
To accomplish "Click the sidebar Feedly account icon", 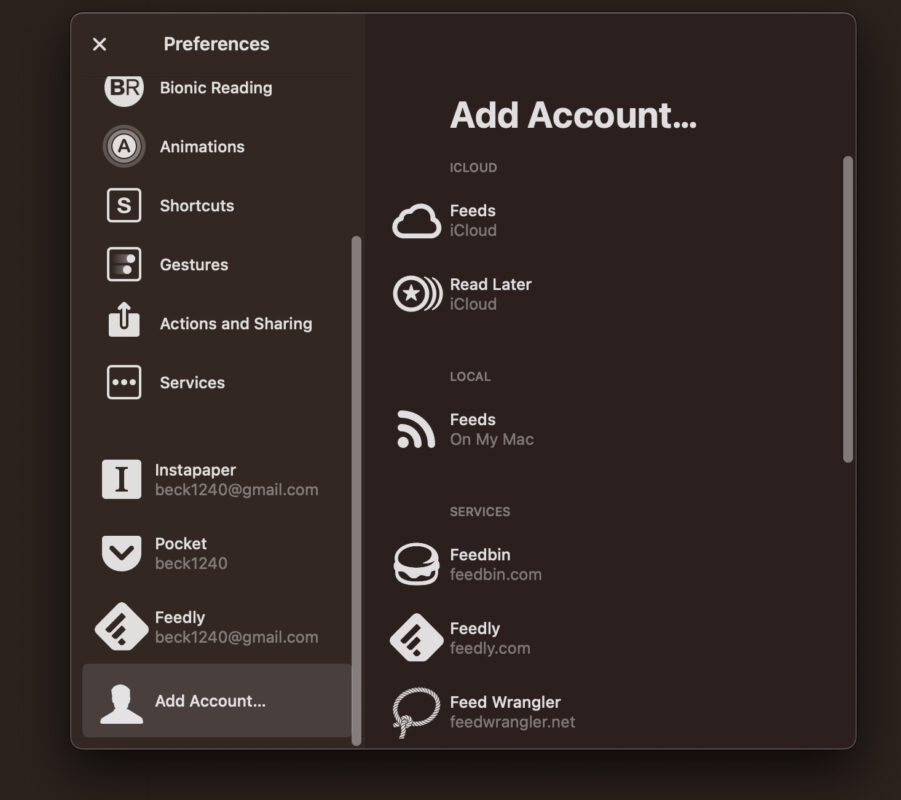I will click(x=121, y=626).
